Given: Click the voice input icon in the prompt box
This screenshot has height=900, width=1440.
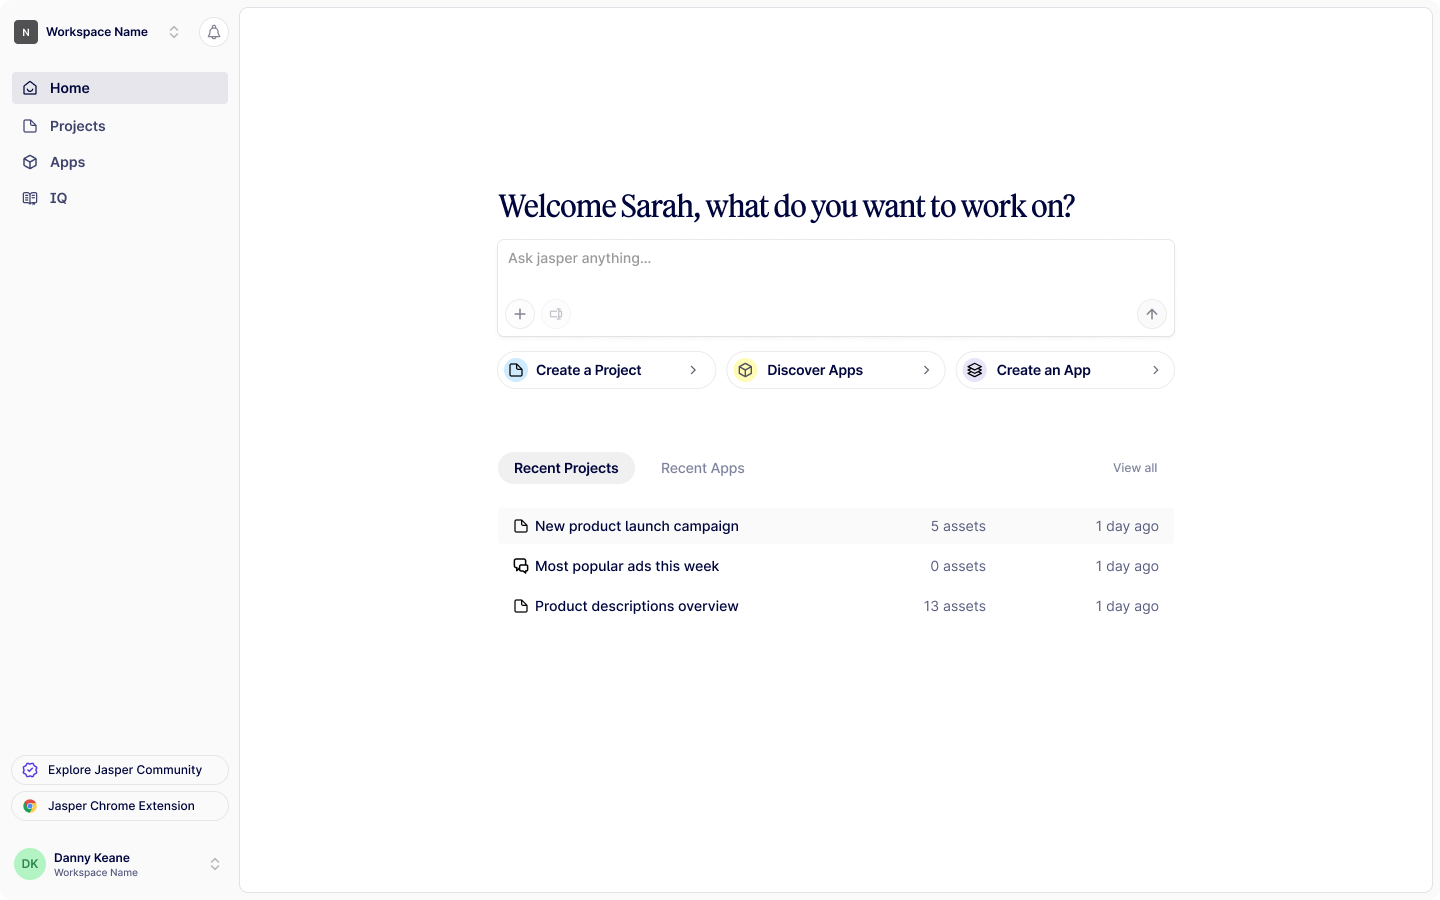Looking at the screenshot, I should (556, 314).
